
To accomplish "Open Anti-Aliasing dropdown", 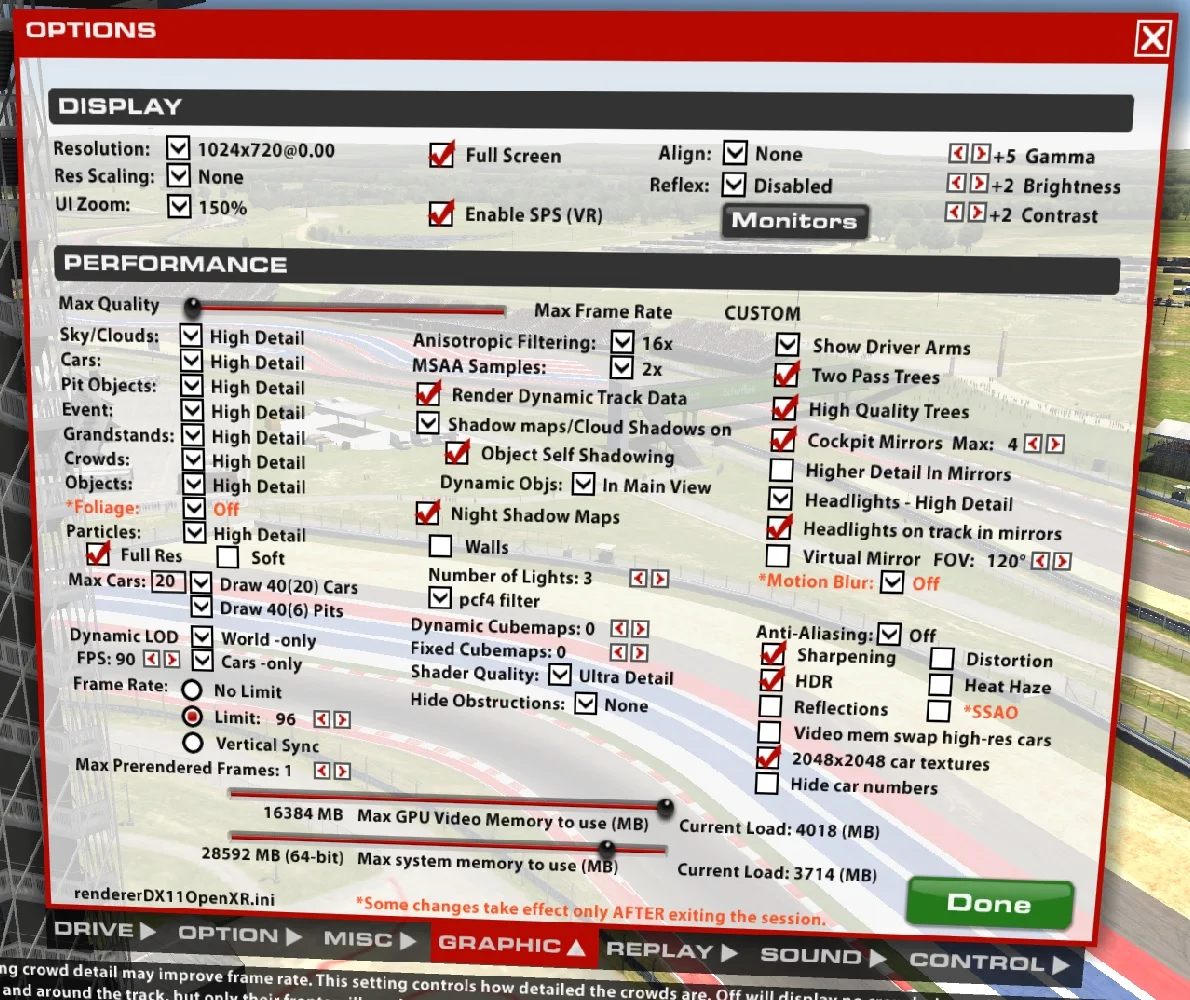I will (889, 634).
